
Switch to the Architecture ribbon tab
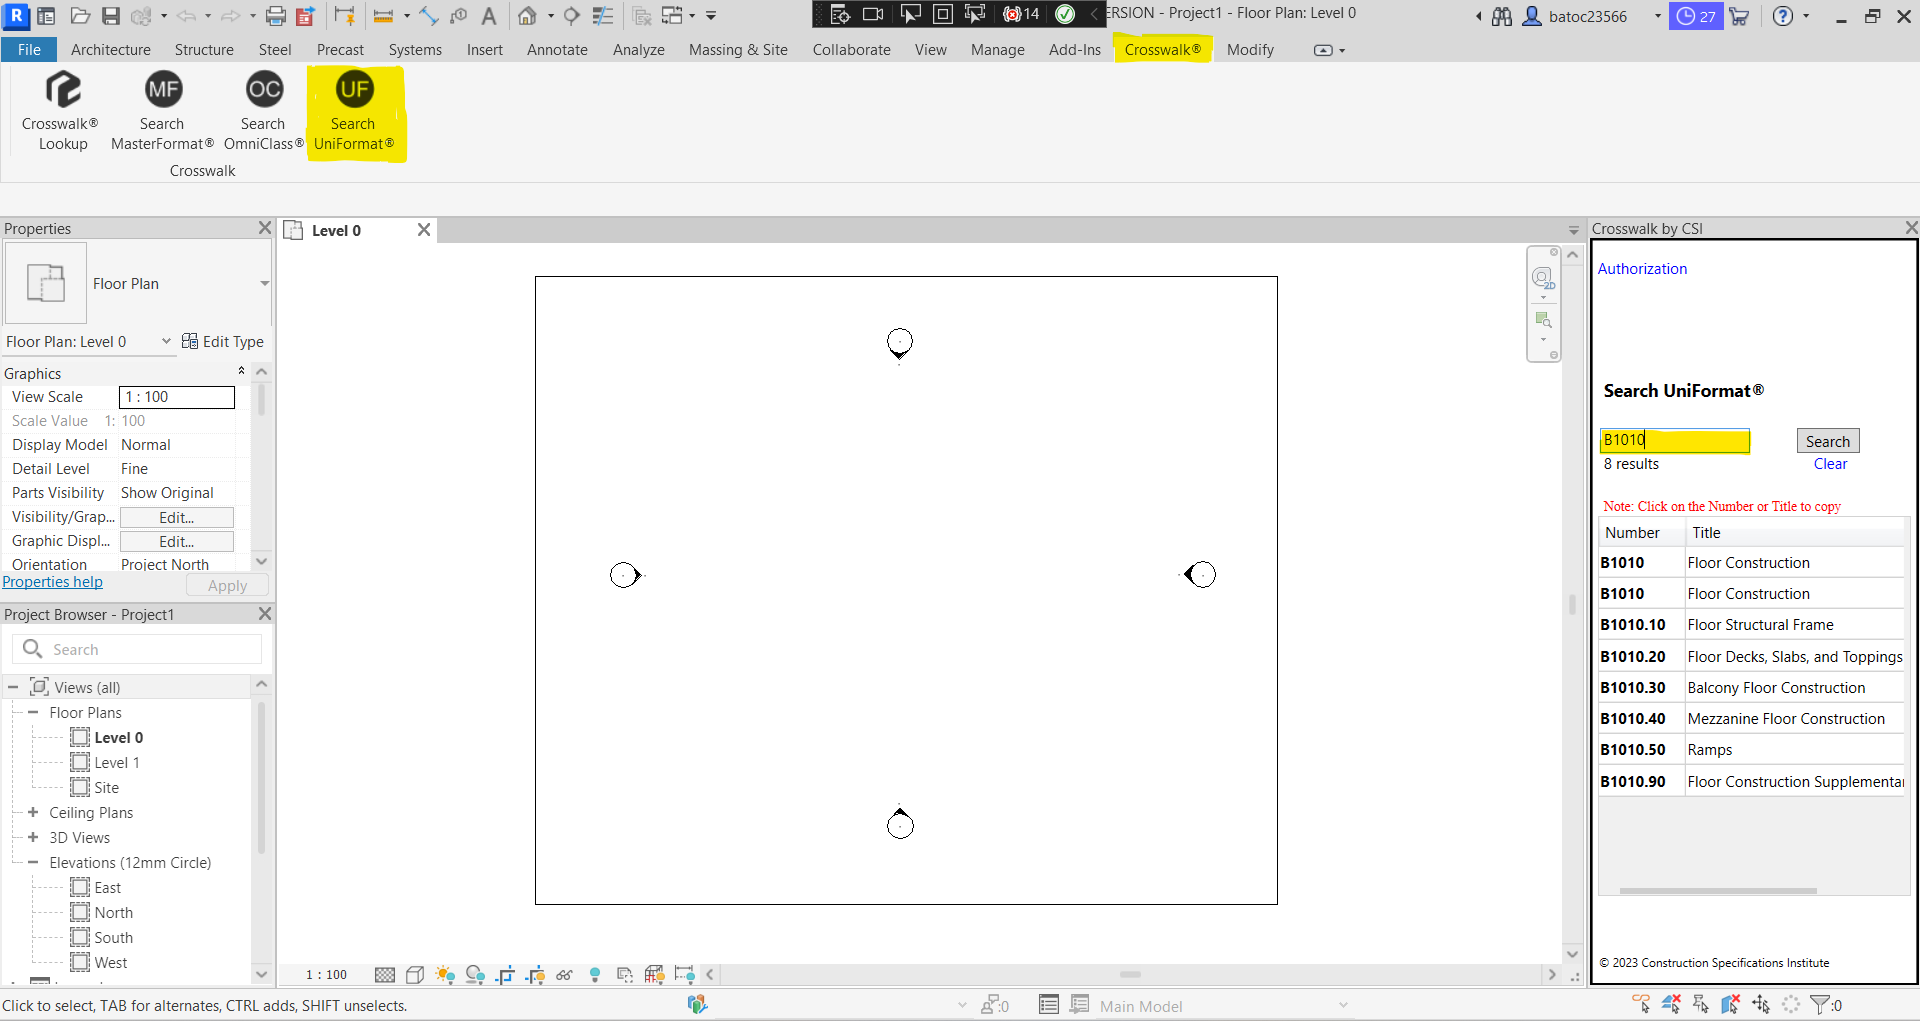click(111, 50)
